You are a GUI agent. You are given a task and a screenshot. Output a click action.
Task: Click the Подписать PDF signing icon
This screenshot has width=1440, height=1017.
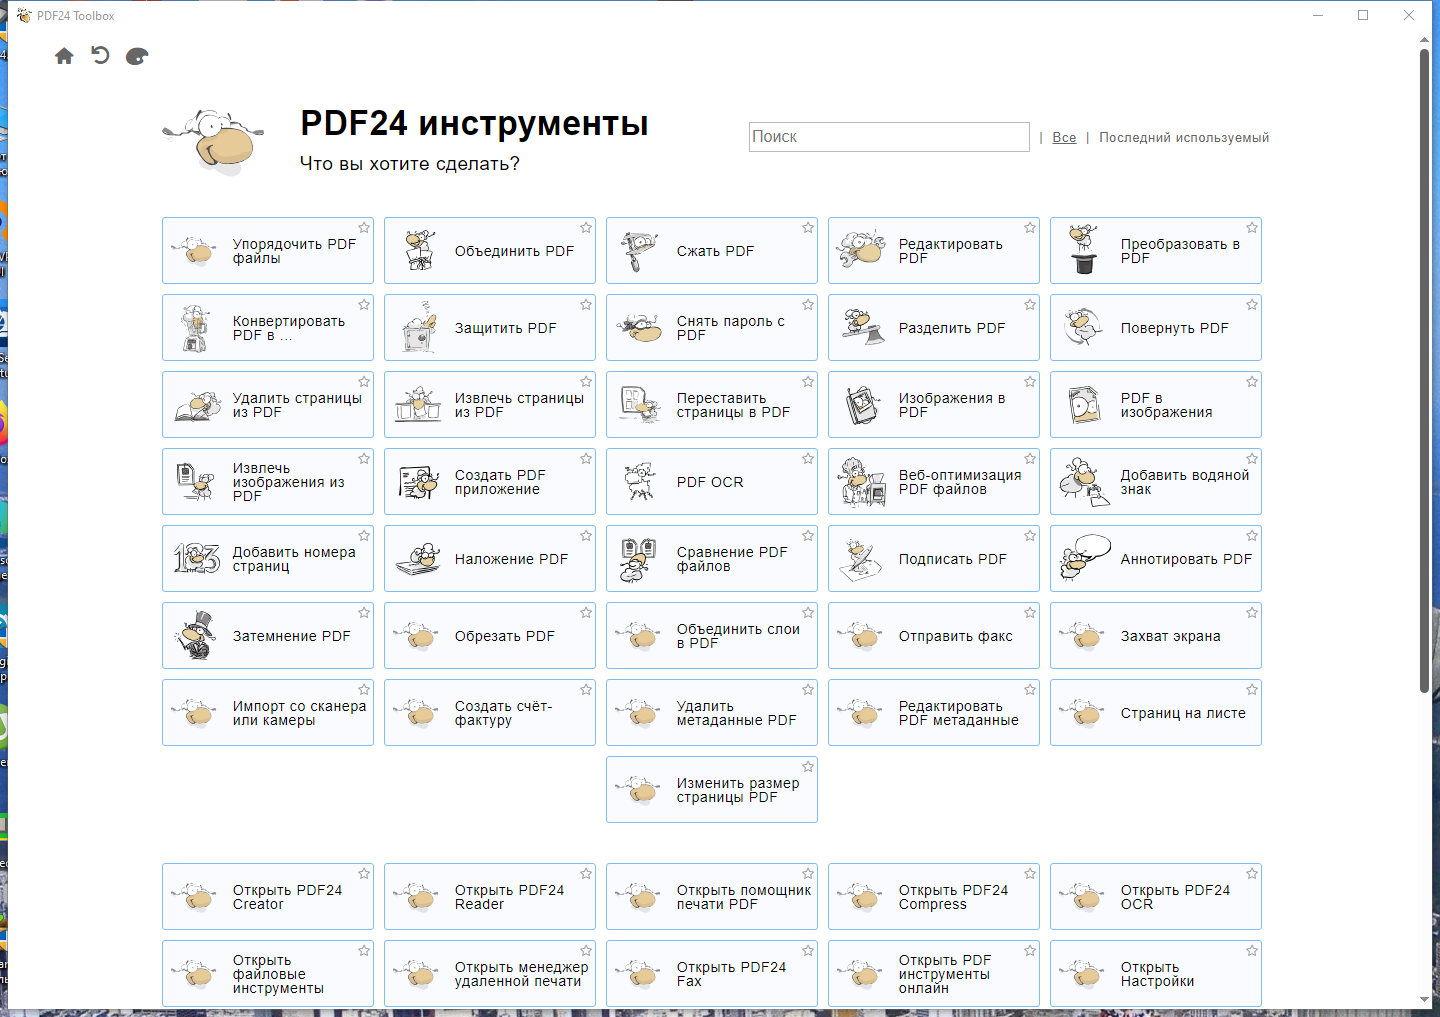pyautogui.click(x=860, y=559)
